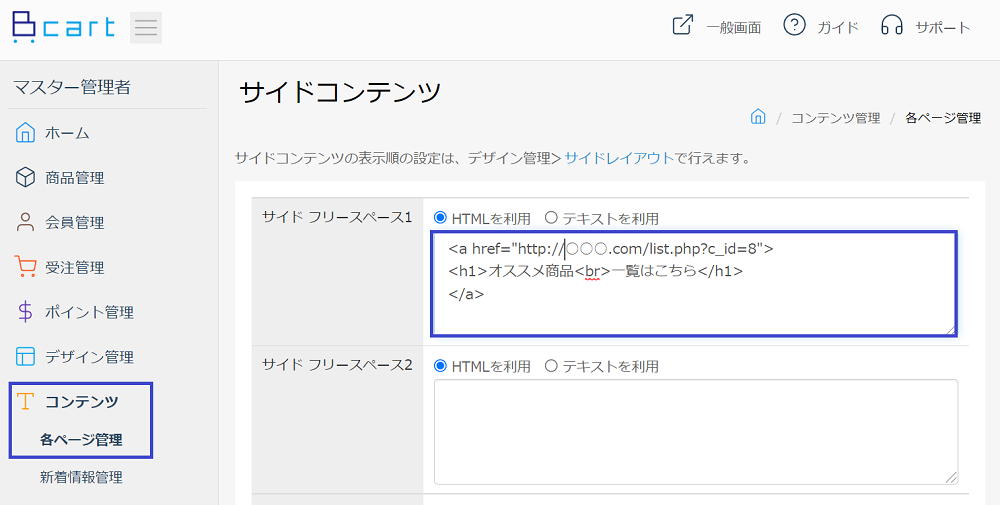Click the デザイン管理 layout icon
Screen dimensions: 1000x505
tap(25, 356)
